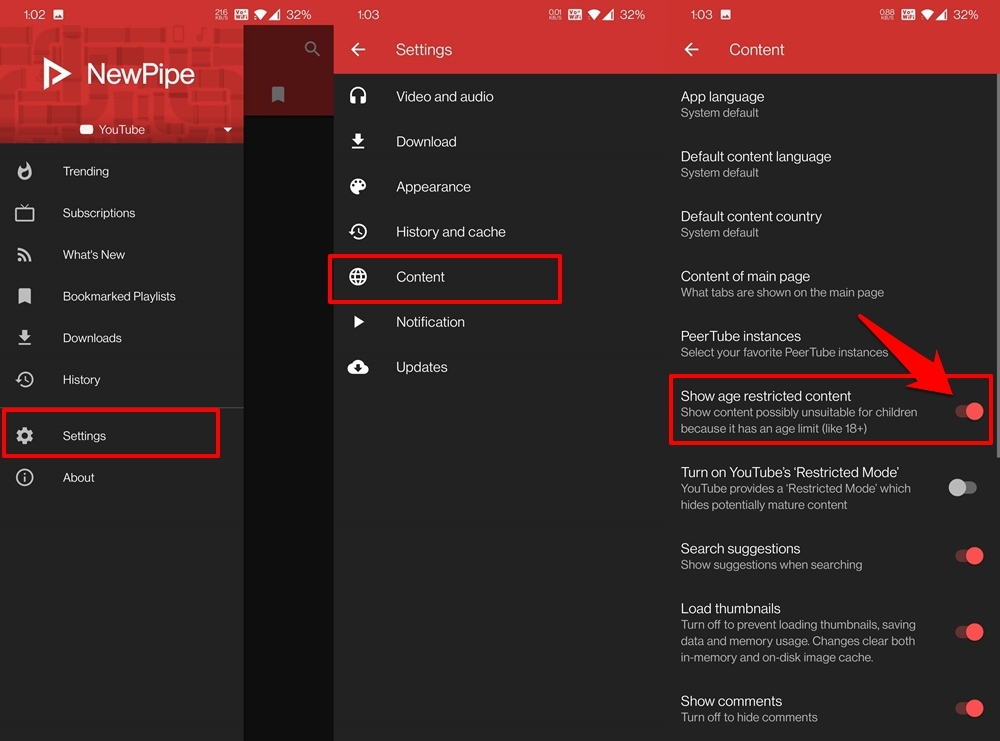
Task: Tap the What's New feed icon
Action: coord(24,254)
